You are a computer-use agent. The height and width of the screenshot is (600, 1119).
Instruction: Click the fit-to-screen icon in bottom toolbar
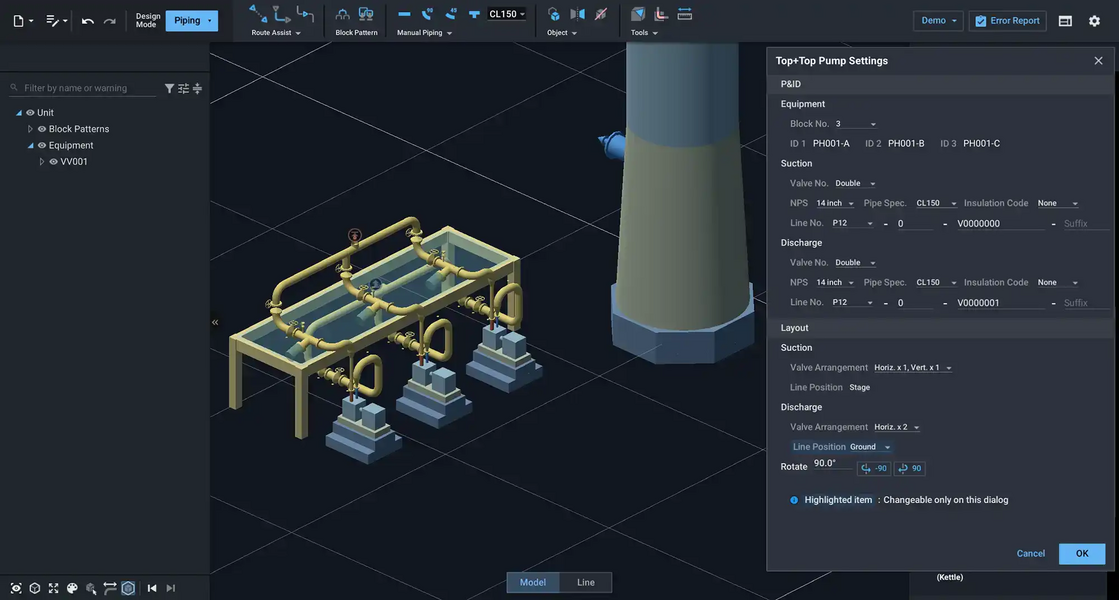[x=53, y=588]
